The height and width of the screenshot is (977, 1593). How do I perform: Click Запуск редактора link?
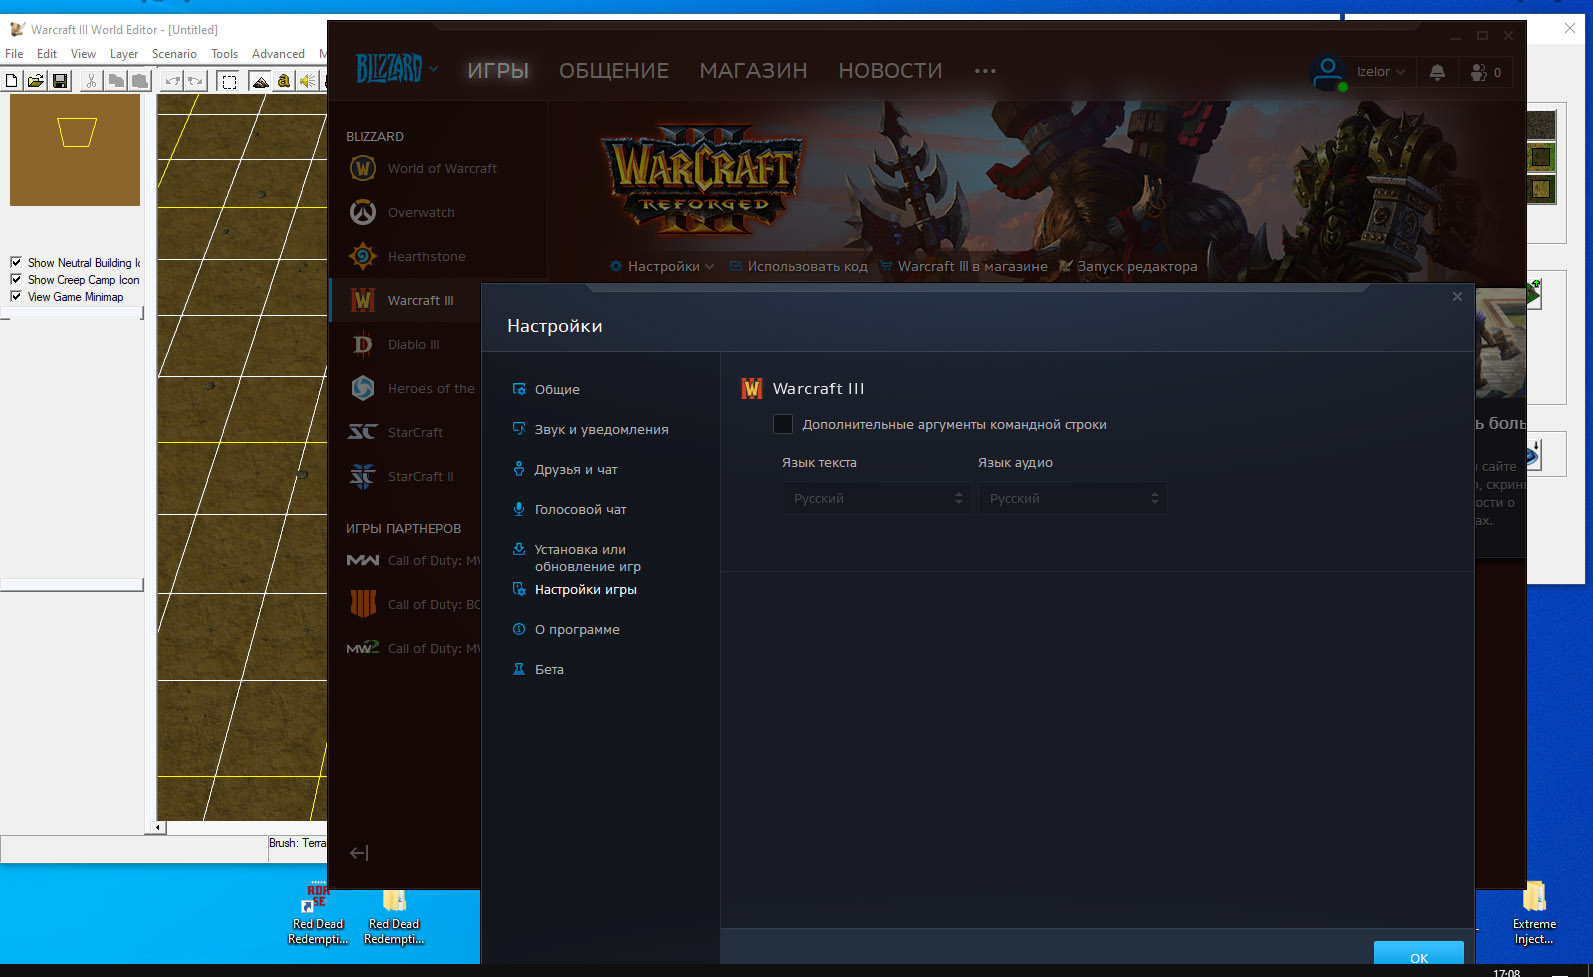(x=1128, y=266)
